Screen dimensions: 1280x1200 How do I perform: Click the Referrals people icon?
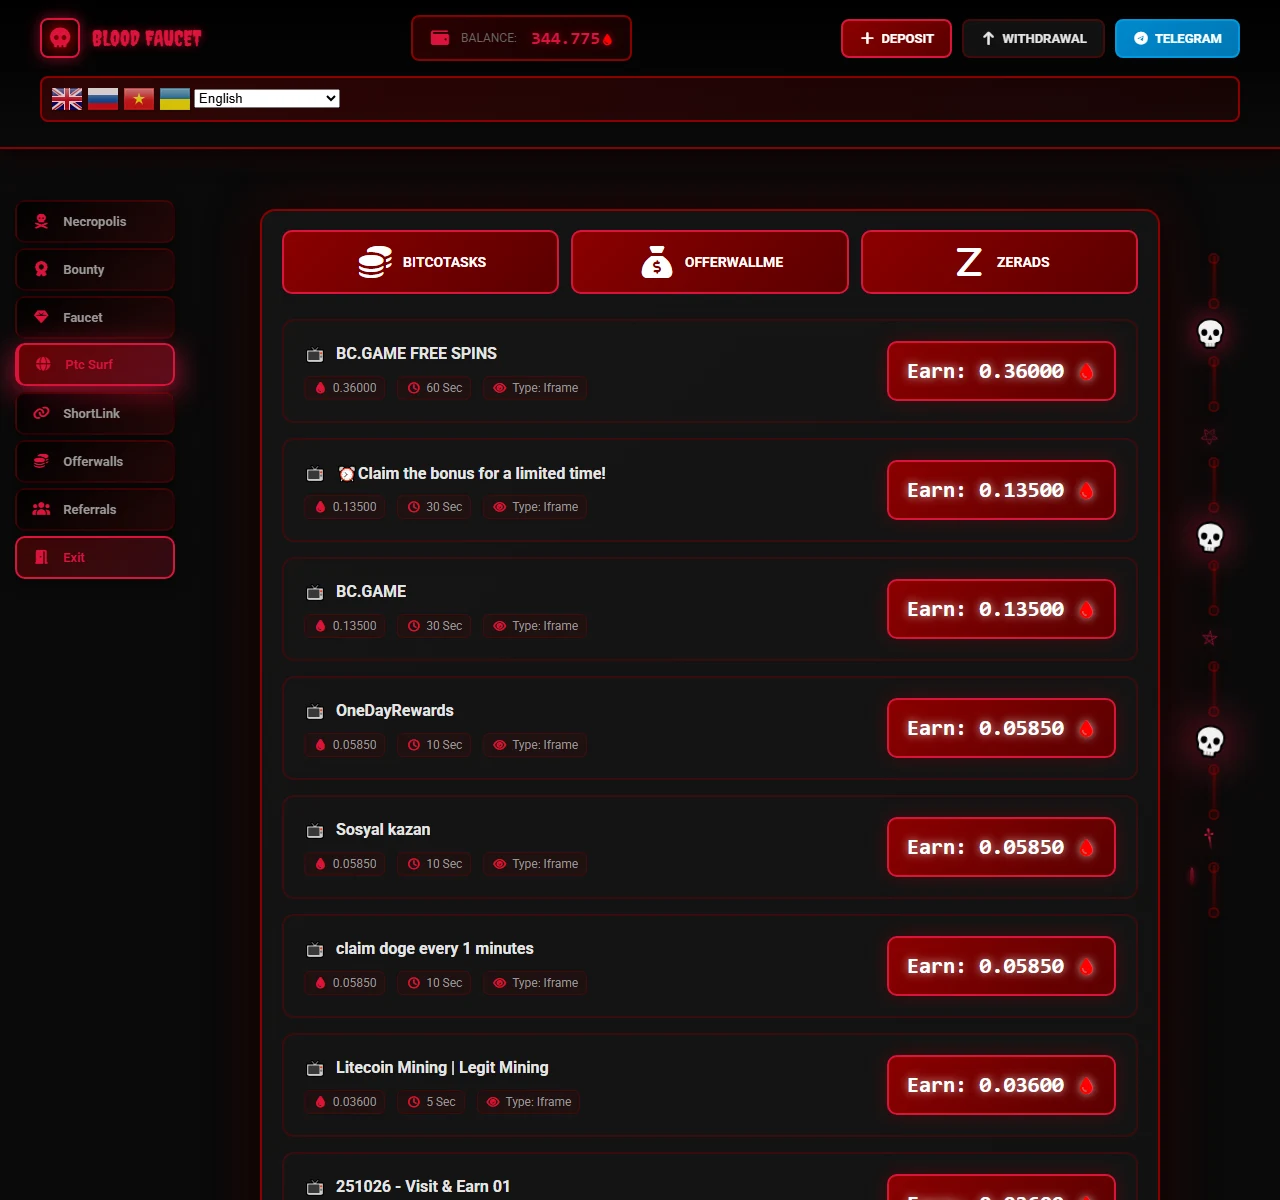click(41, 509)
